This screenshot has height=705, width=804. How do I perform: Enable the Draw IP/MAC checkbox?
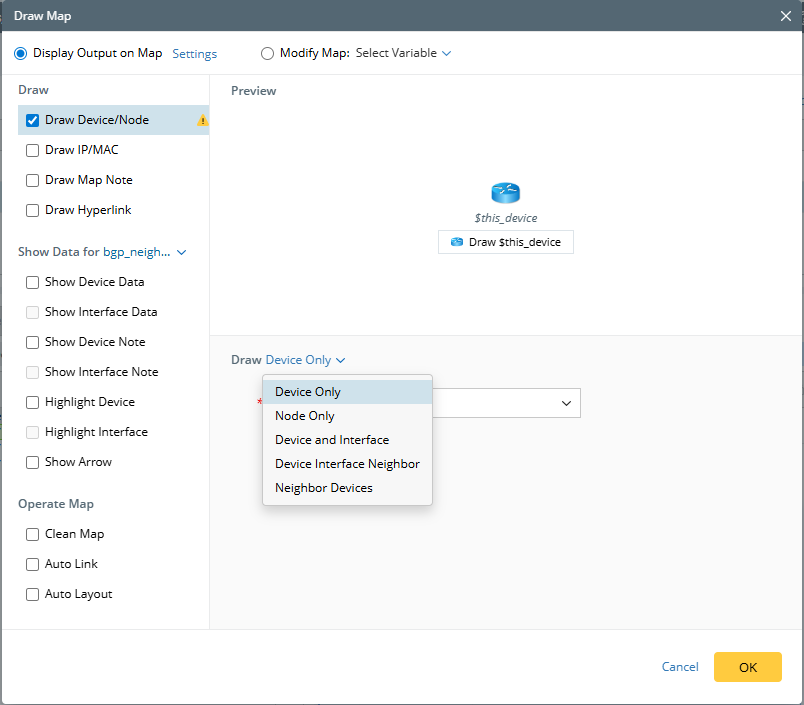(32, 150)
